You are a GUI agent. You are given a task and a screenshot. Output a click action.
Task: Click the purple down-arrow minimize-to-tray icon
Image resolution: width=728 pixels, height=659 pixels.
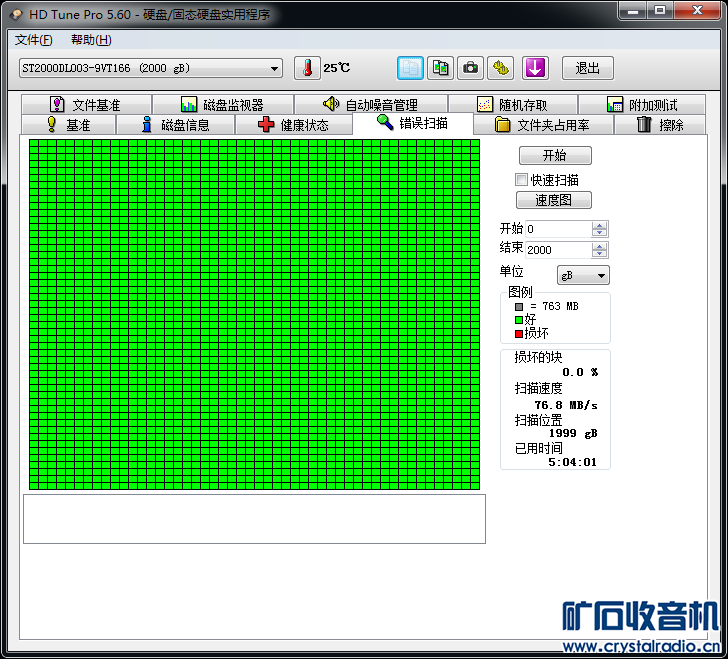(x=535, y=68)
